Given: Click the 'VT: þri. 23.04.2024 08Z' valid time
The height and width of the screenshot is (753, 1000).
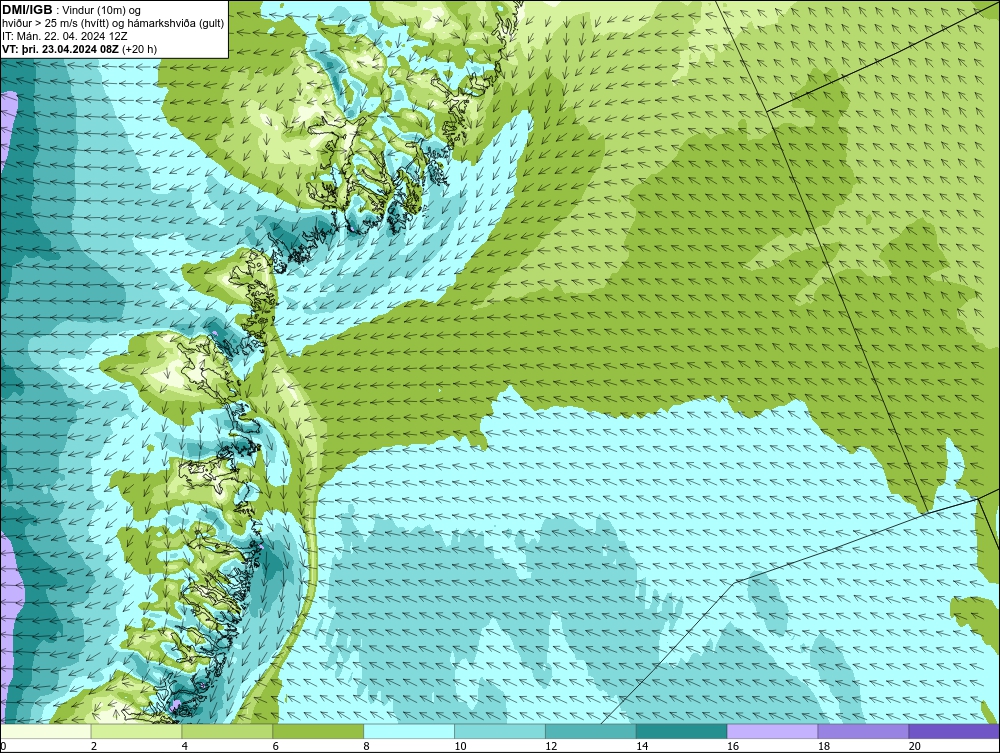Looking at the screenshot, I should pyautogui.click(x=61, y=48).
